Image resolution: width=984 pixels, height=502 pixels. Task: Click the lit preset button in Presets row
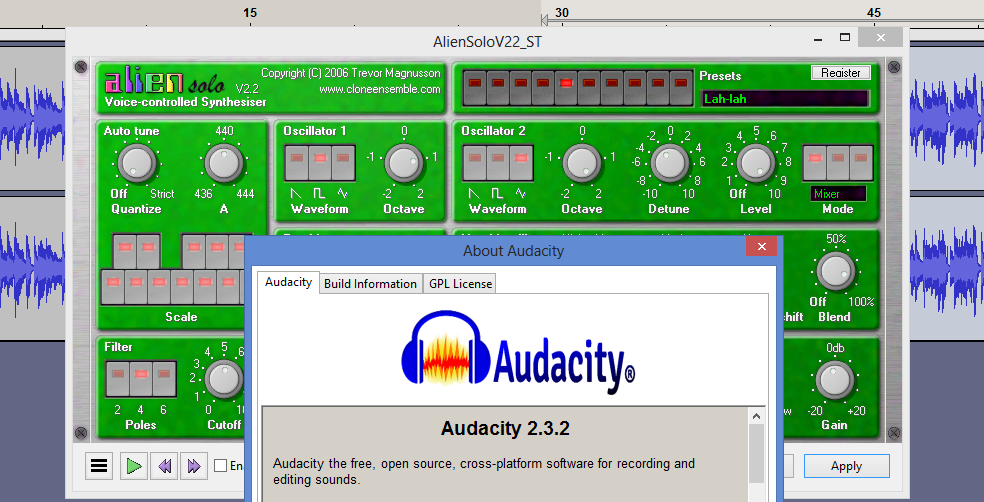567,87
